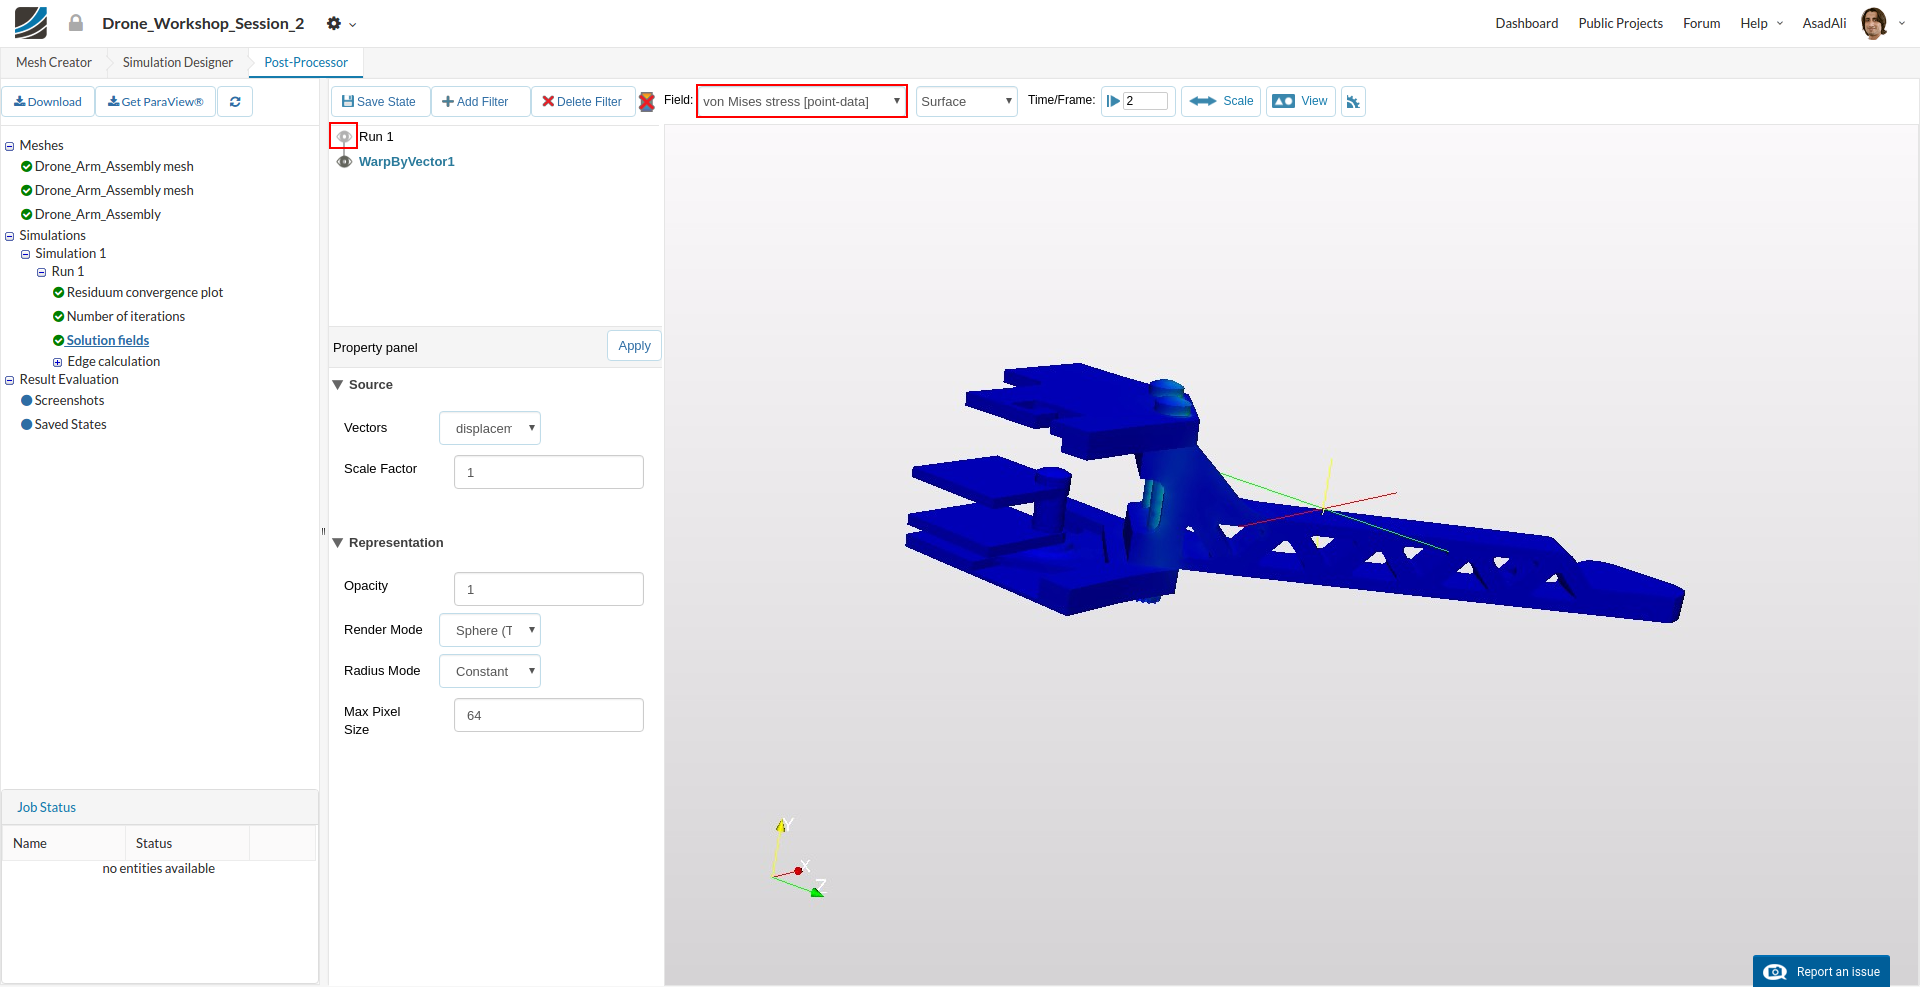The width and height of the screenshot is (1920, 987).
Task: Click the crossed-out filter icon beside Delete Filter
Action: pyautogui.click(x=647, y=102)
